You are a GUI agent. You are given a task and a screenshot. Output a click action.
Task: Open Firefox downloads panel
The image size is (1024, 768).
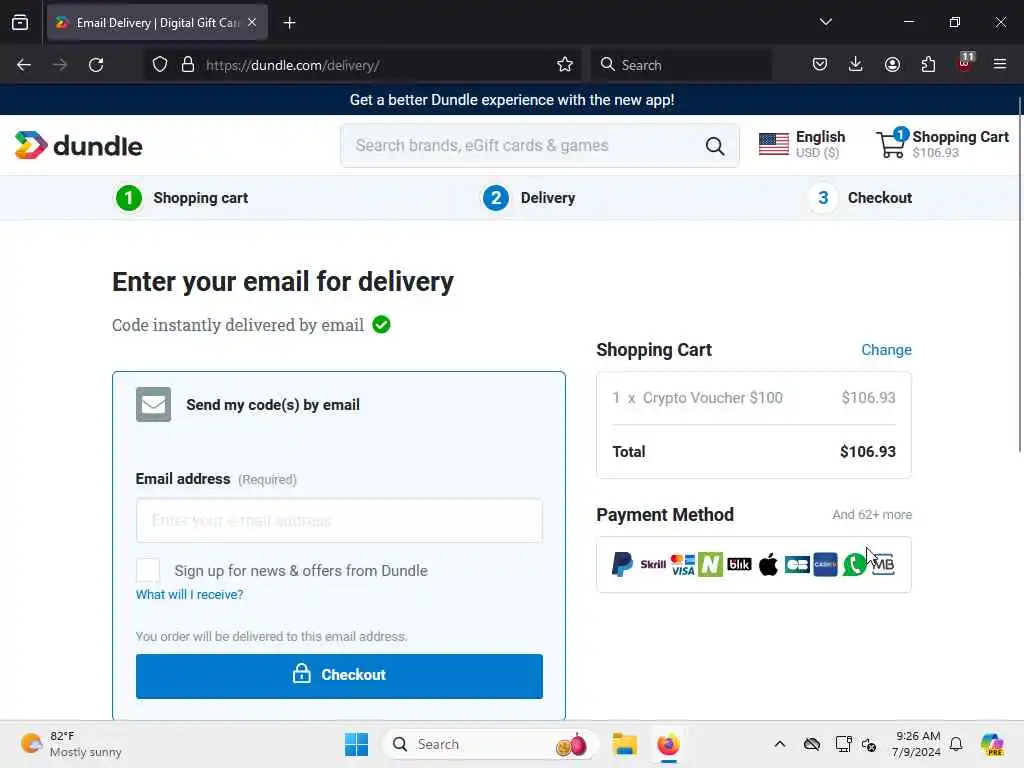coord(856,64)
